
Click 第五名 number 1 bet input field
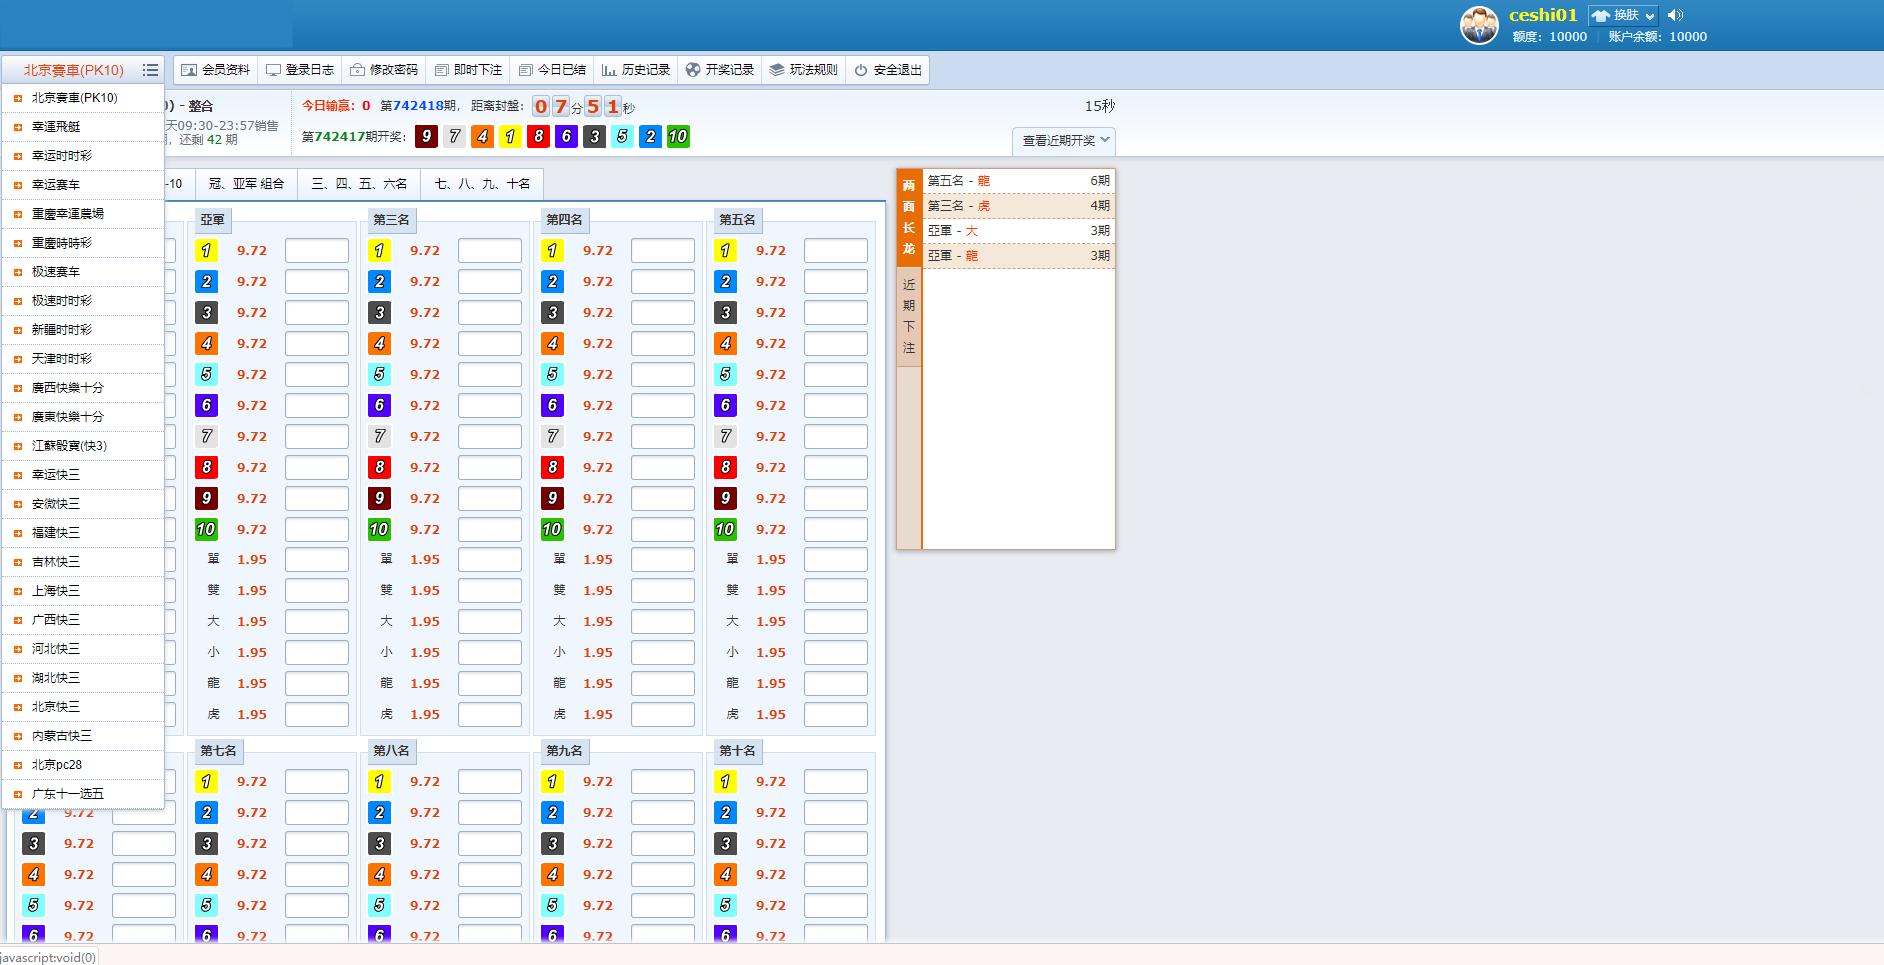click(835, 251)
